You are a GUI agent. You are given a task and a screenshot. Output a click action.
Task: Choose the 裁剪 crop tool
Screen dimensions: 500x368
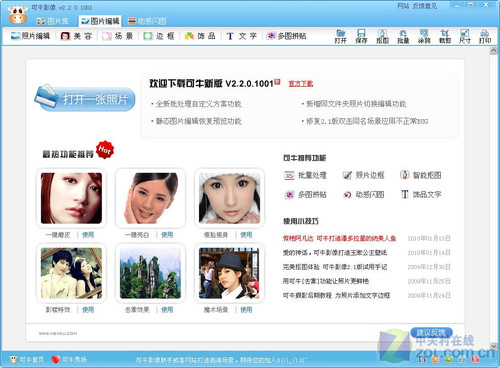coord(444,36)
